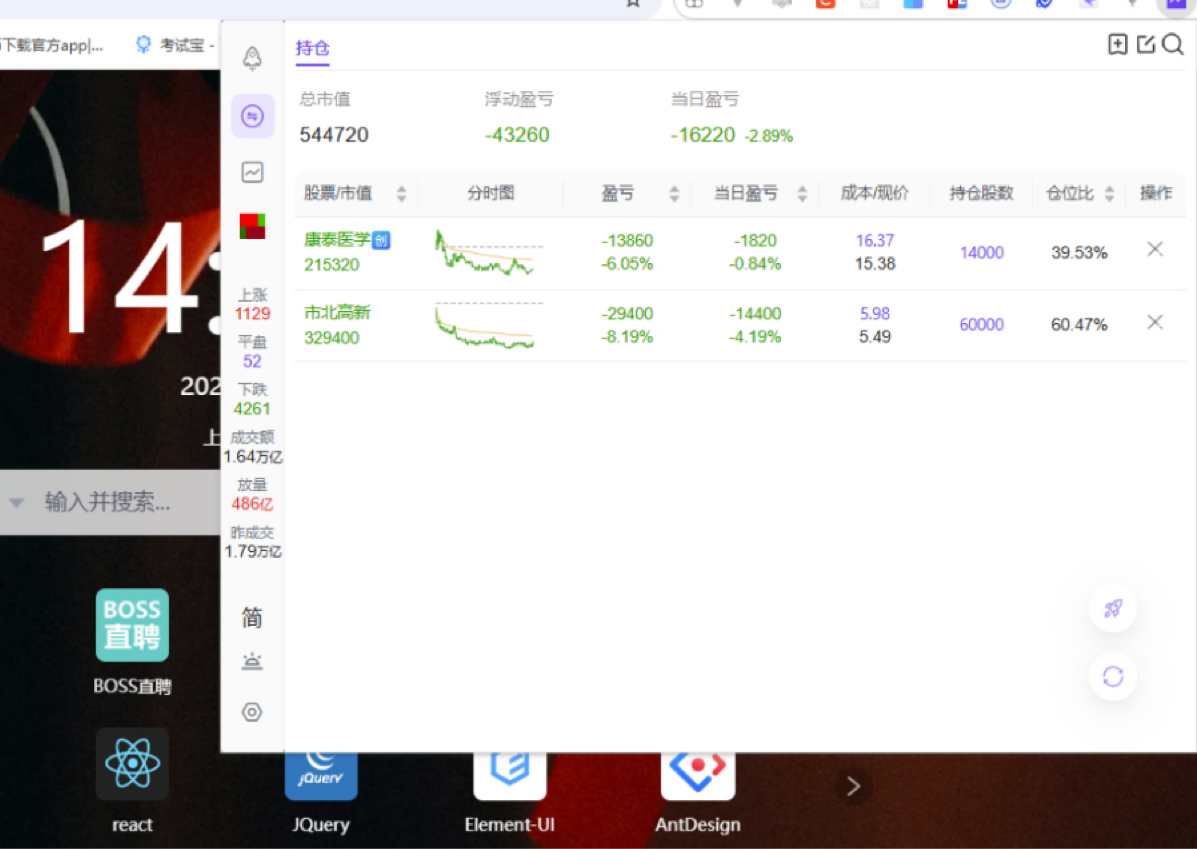Click share count 60000
1197x849 pixels.
[982, 324]
